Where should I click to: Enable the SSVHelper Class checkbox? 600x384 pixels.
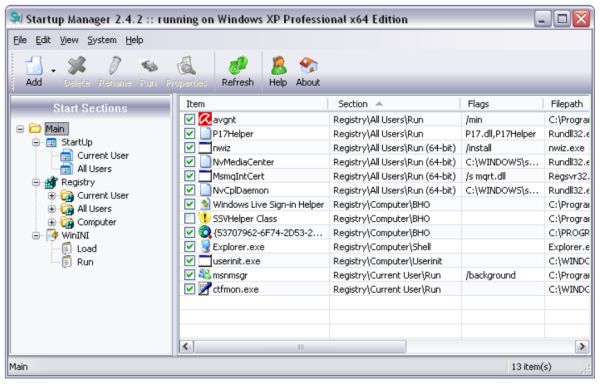189,218
